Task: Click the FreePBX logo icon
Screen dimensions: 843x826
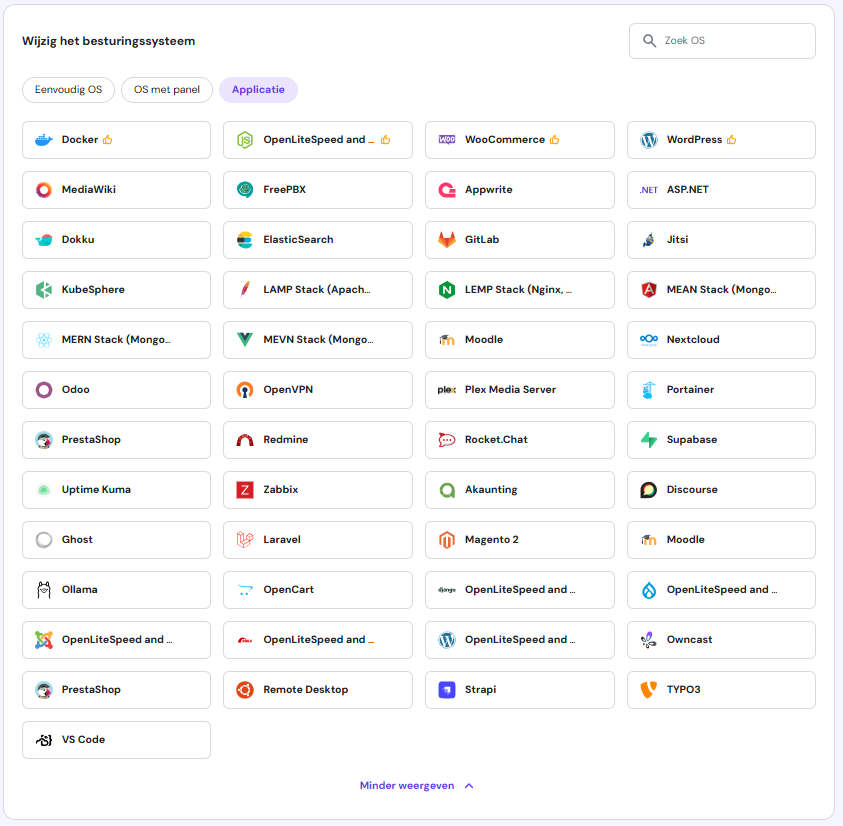Action: point(245,190)
